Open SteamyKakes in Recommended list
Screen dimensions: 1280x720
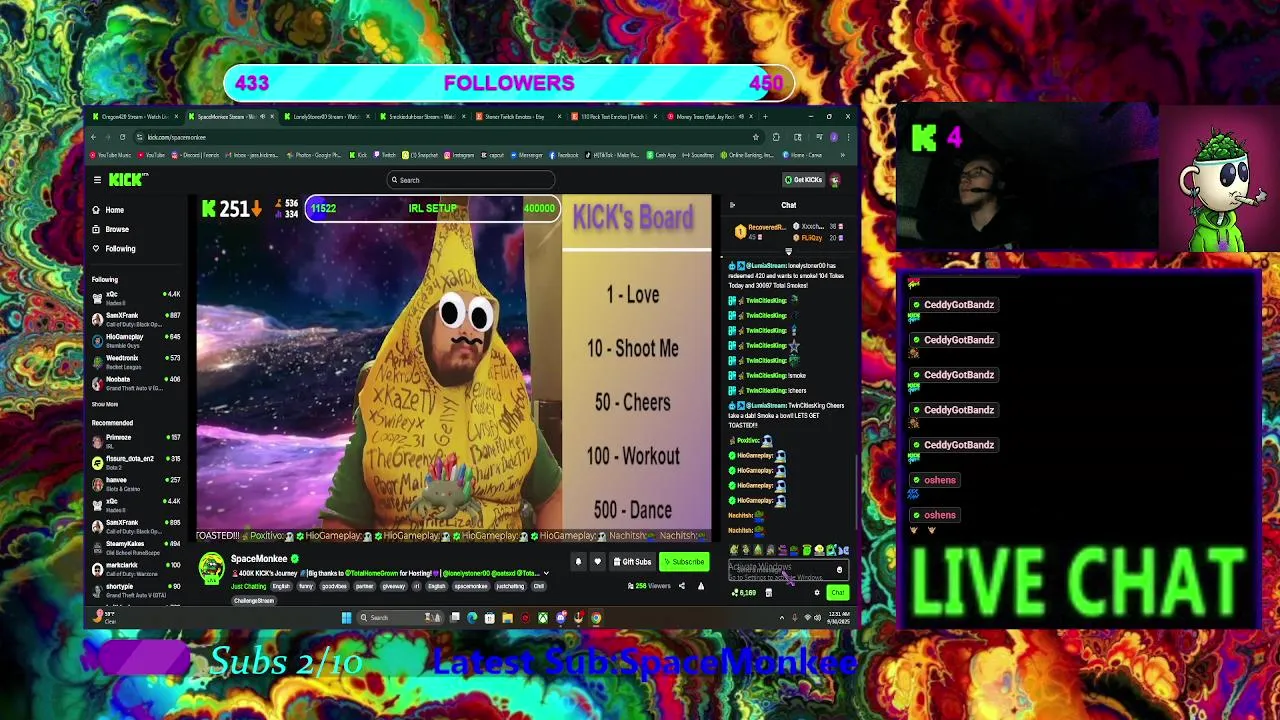point(137,547)
